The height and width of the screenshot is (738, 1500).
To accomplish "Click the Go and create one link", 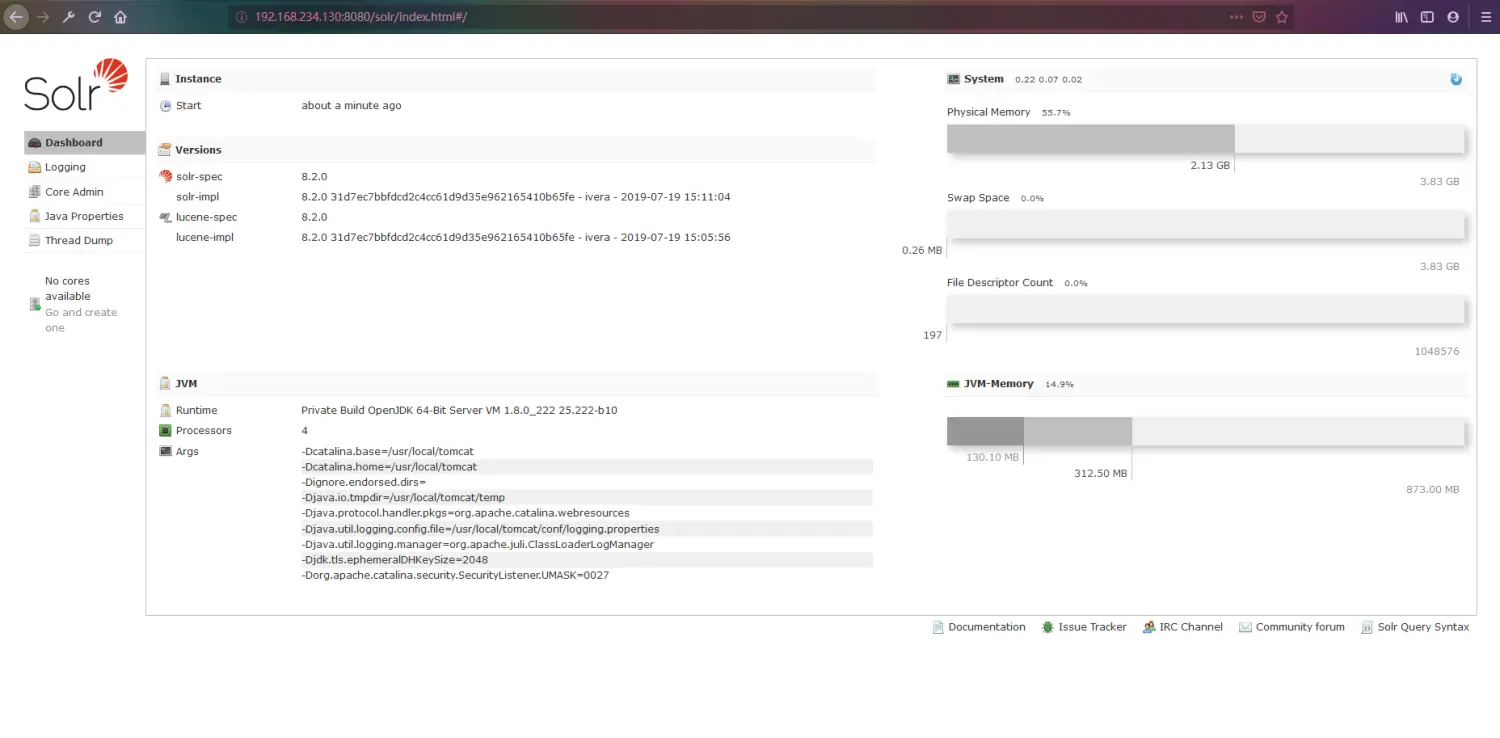I will [x=81, y=312].
